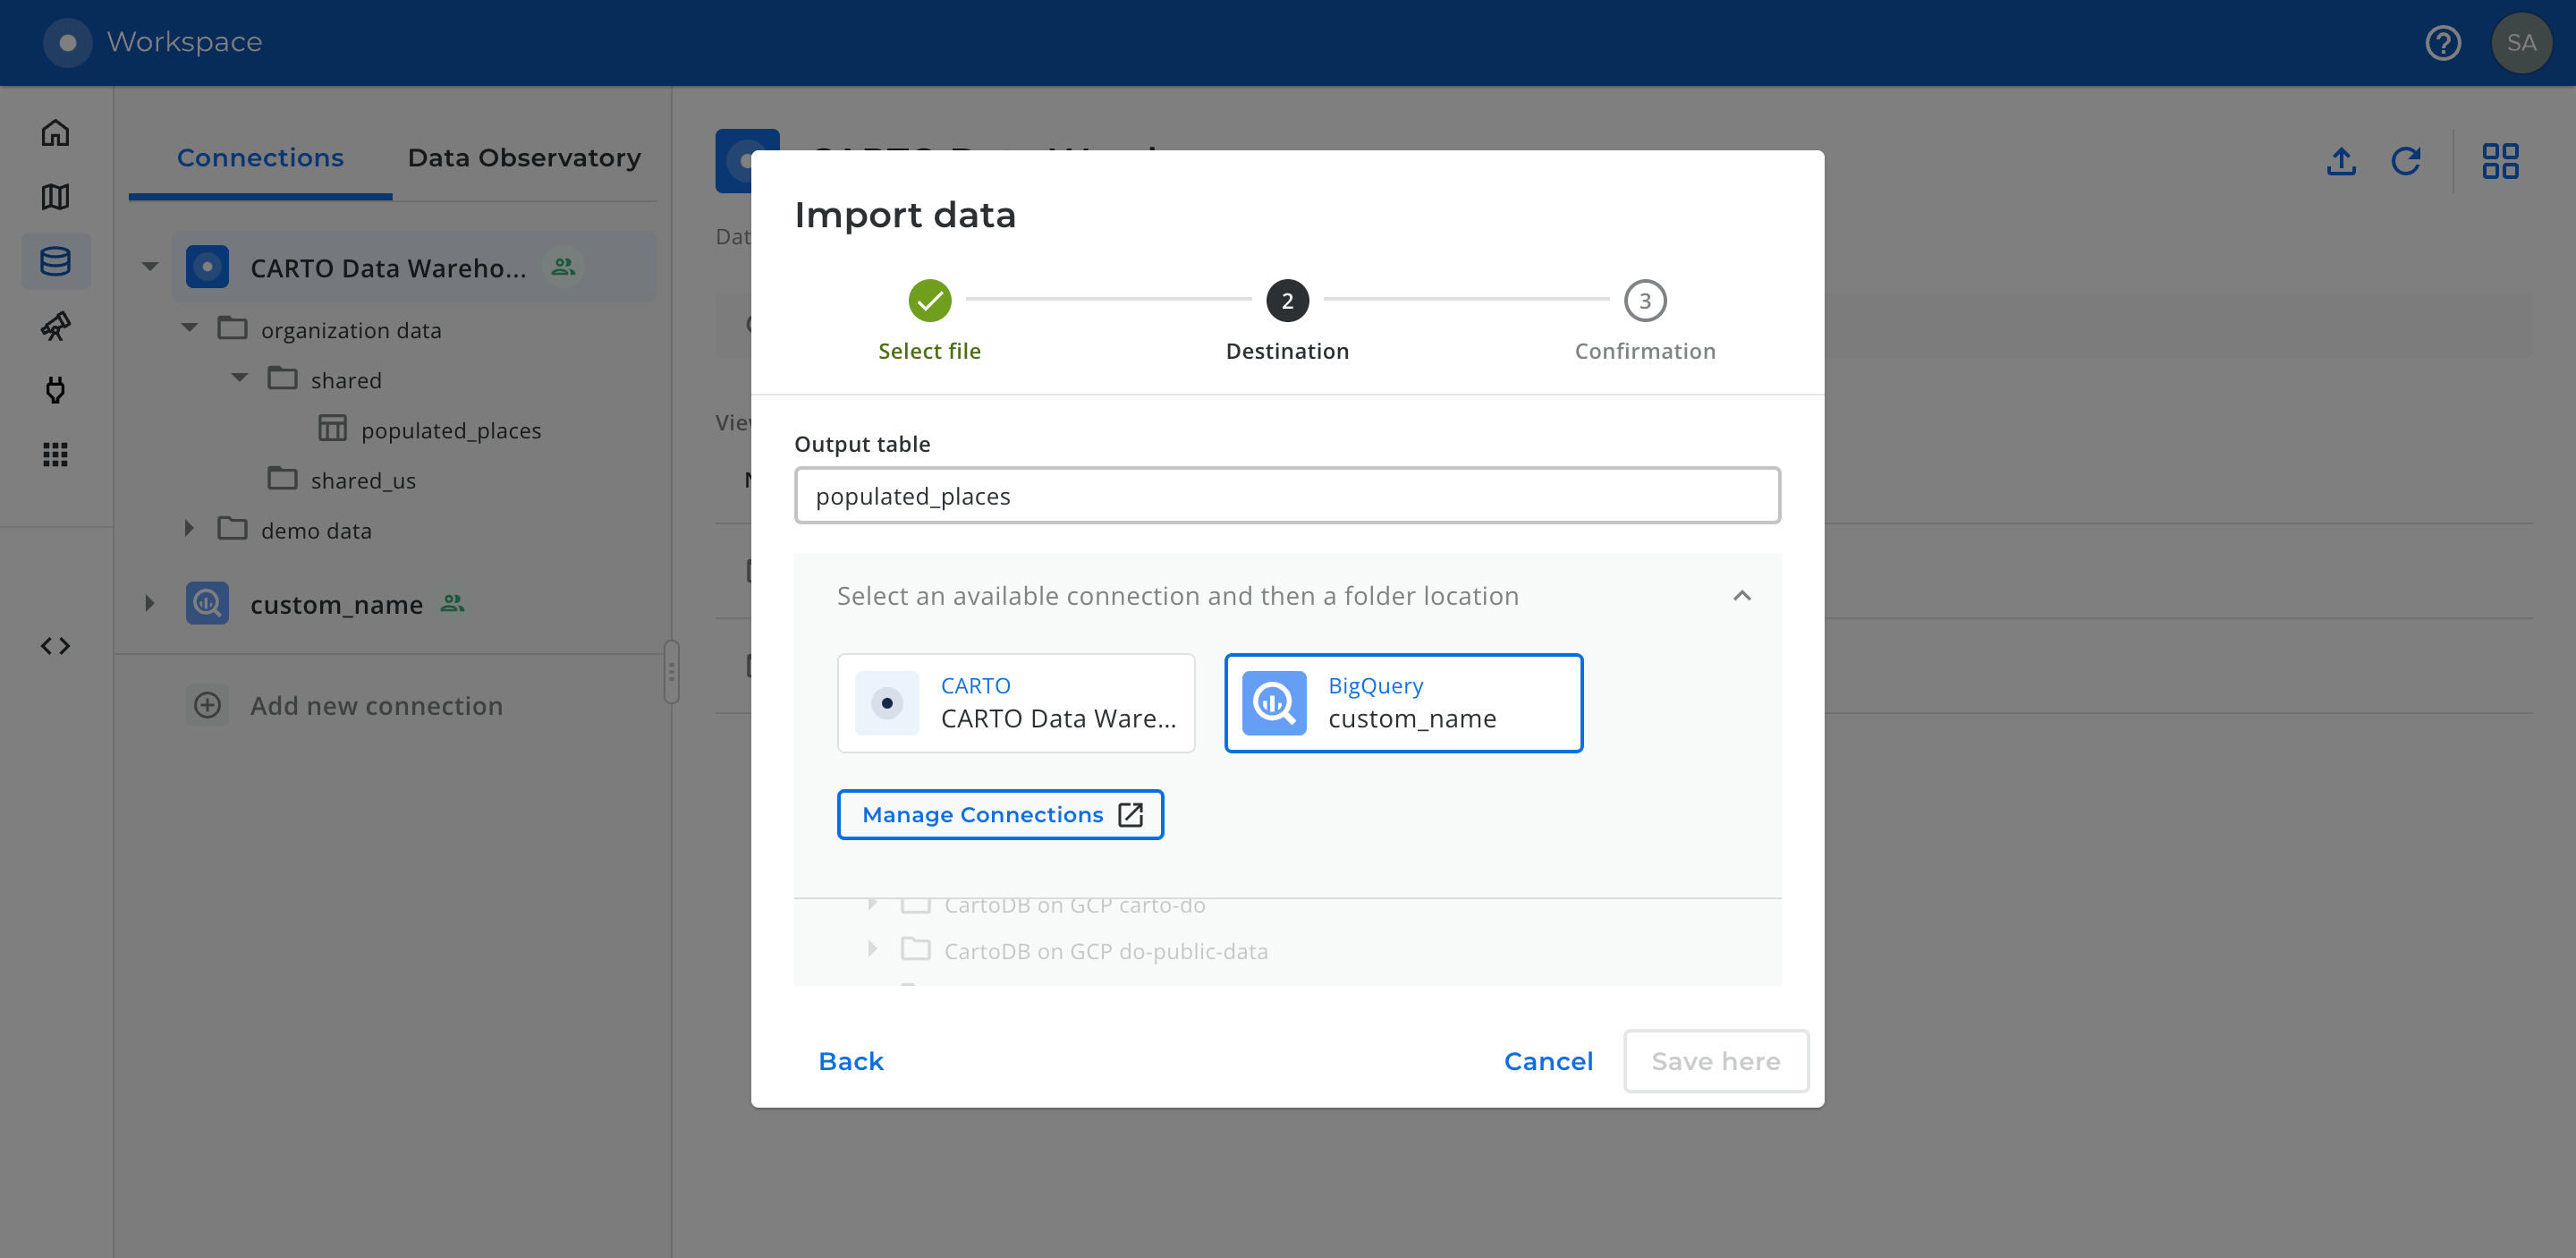This screenshot has height=1258, width=2576.
Task: Select the shared_us folder
Action: (x=363, y=481)
